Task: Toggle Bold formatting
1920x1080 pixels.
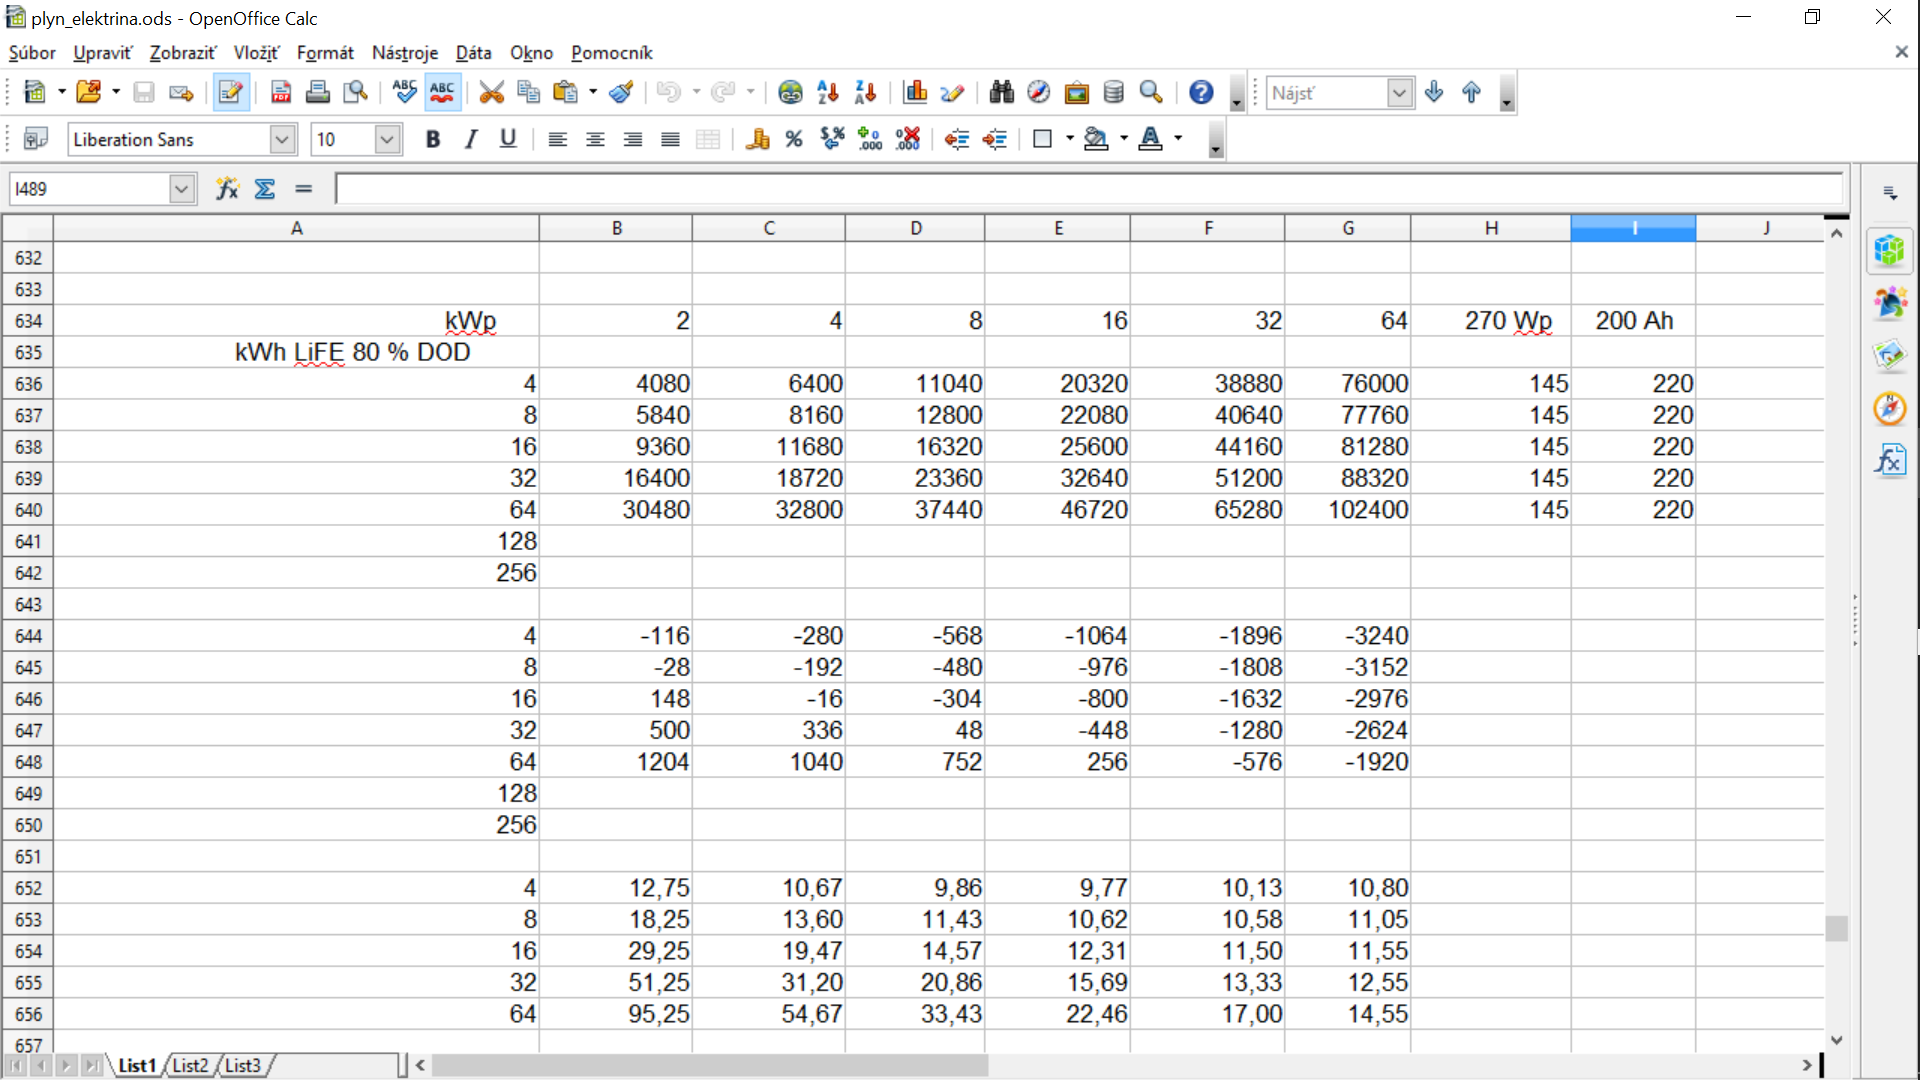Action: [x=433, y=140]
